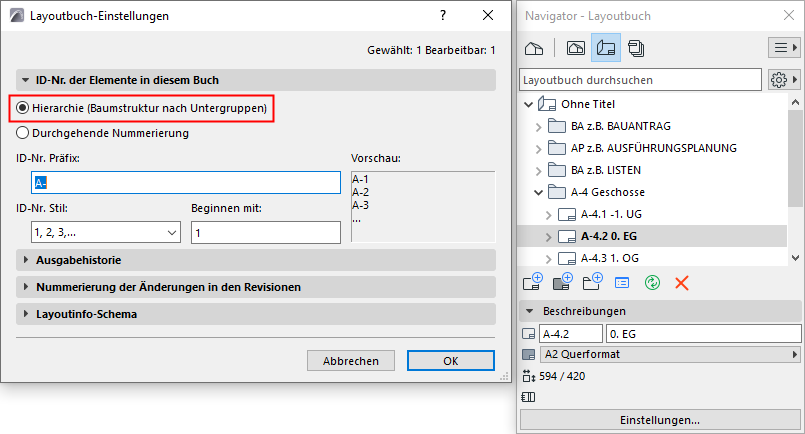The height and width of the screenshot is (434, 805).
Task: Open the Publisher Sets icon
Action: (637, 48)
